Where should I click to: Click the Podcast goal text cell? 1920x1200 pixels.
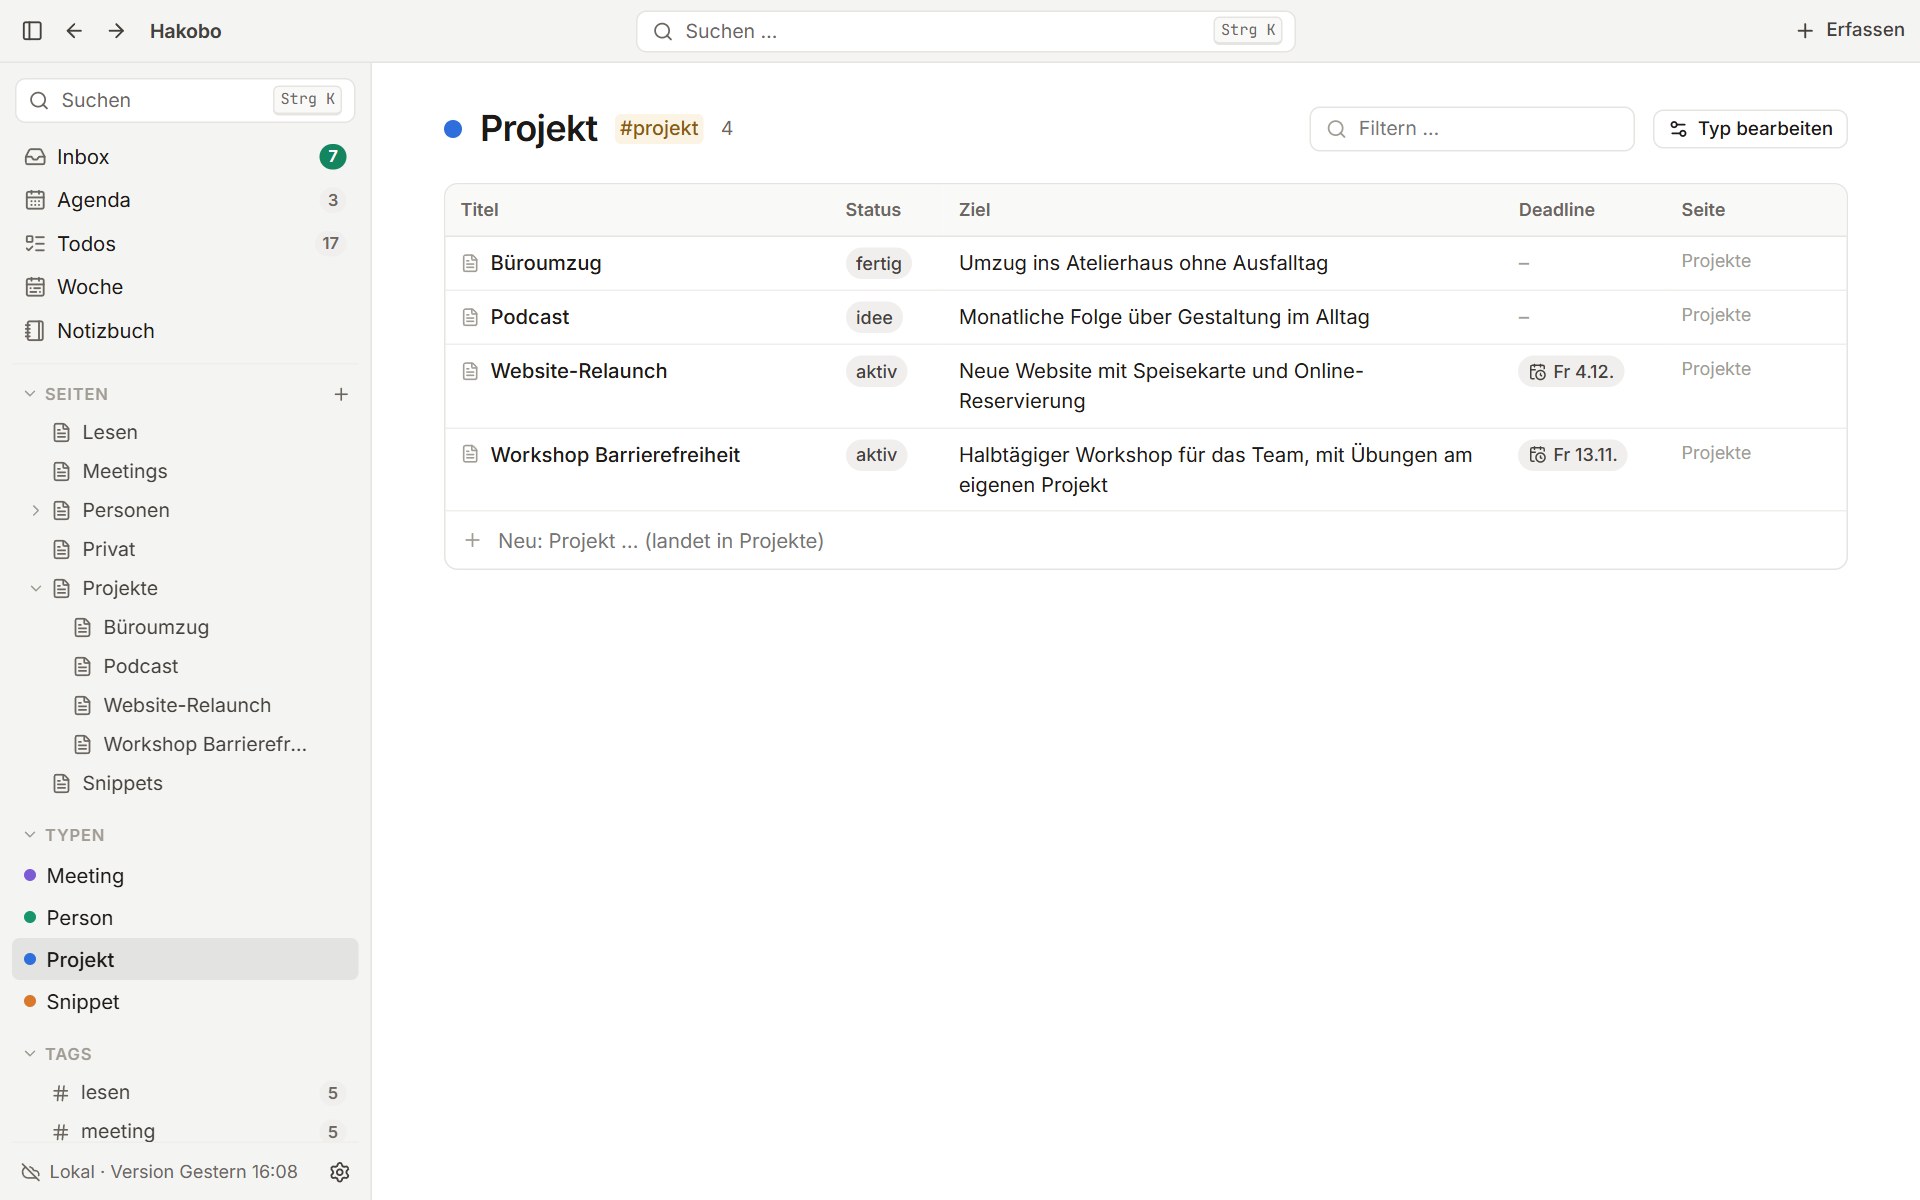1164,317
